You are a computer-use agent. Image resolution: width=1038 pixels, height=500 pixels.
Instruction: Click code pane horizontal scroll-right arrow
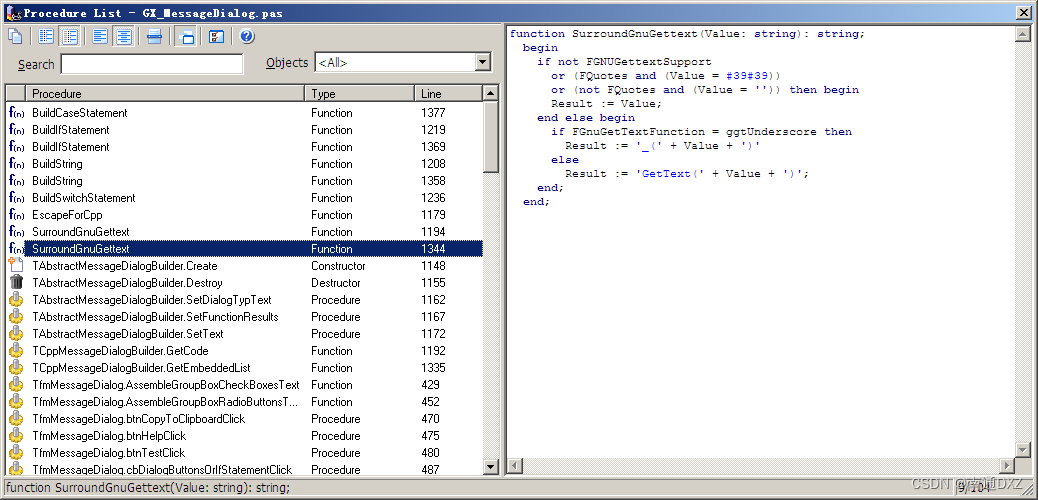tap(1007, 466)
